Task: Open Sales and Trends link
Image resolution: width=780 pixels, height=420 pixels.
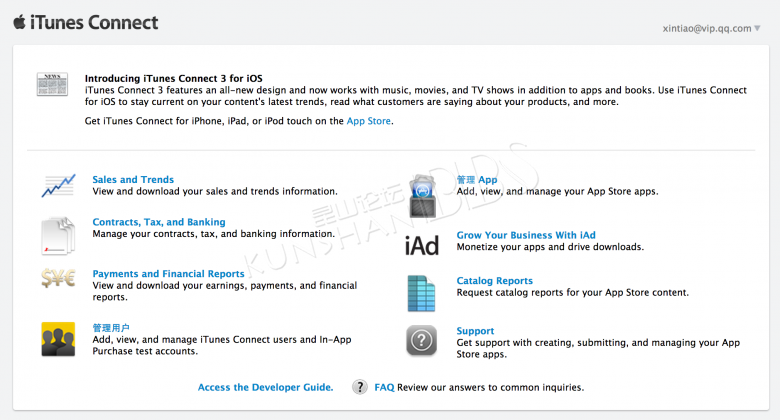Action: (x=133, y=180)
